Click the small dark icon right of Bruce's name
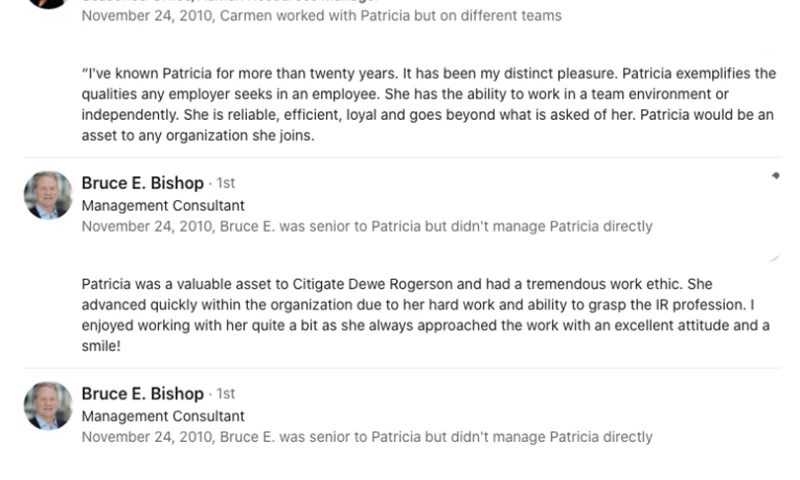800x480 pixels. [776, 176]
